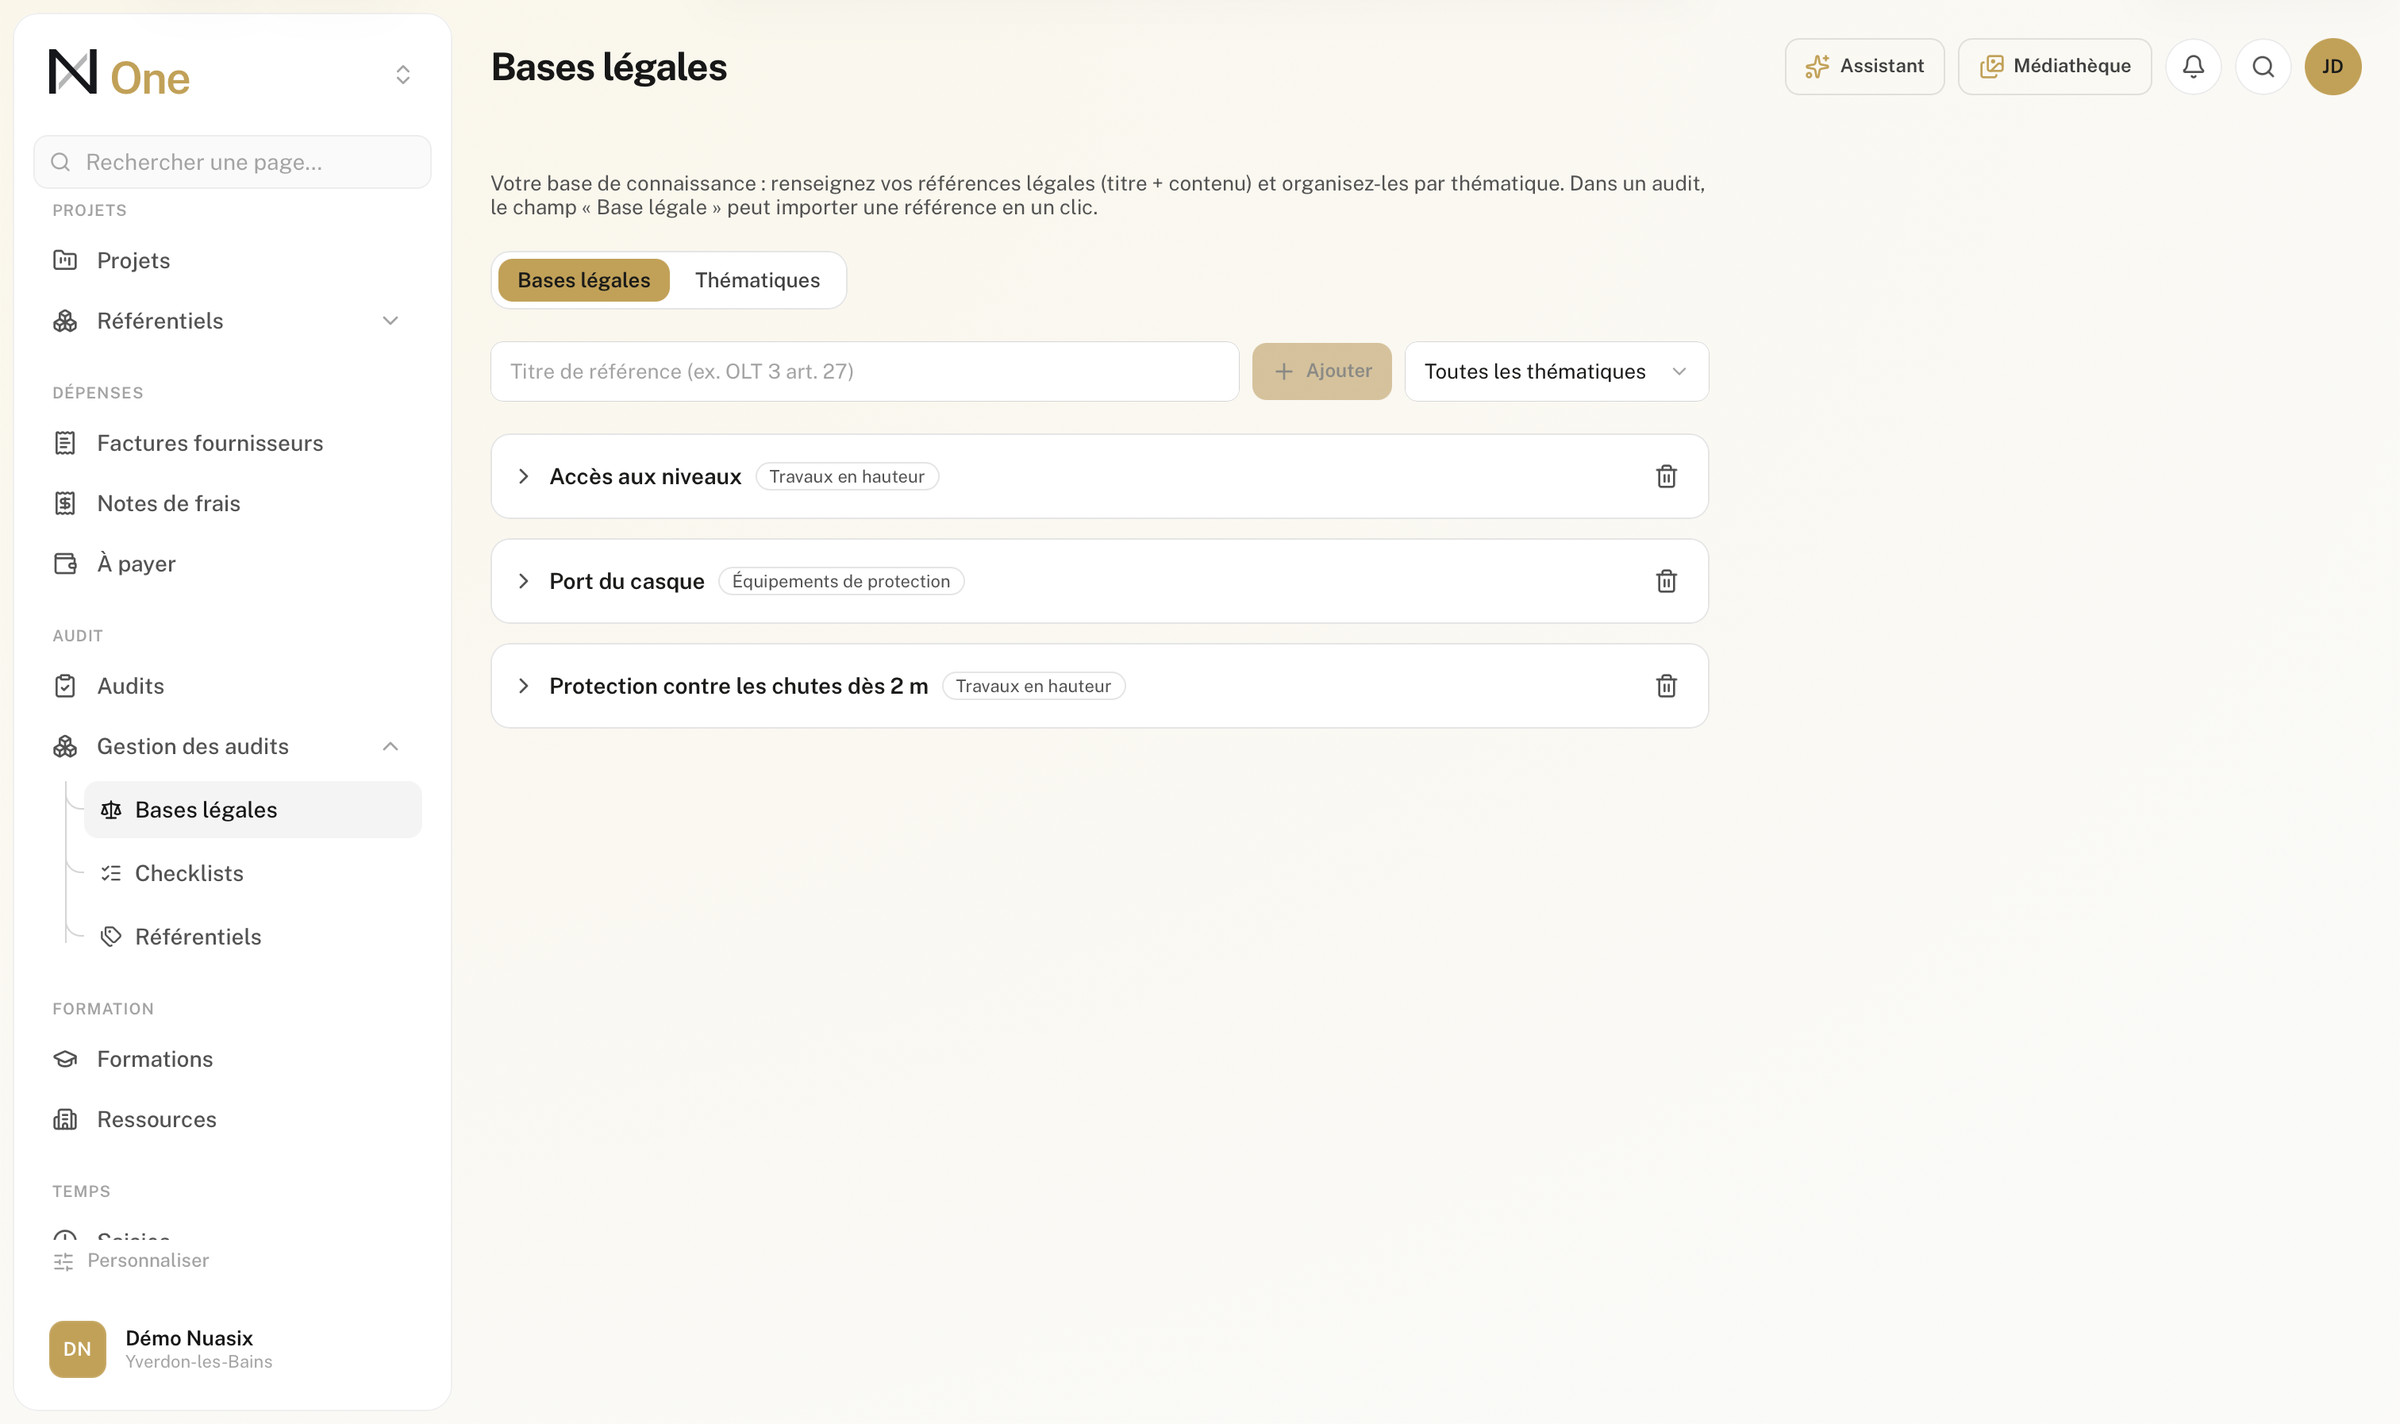Click the Ajouter button
Image resolution: width=2400 pixels, height=1424 pixels.
pos(1321,372)
